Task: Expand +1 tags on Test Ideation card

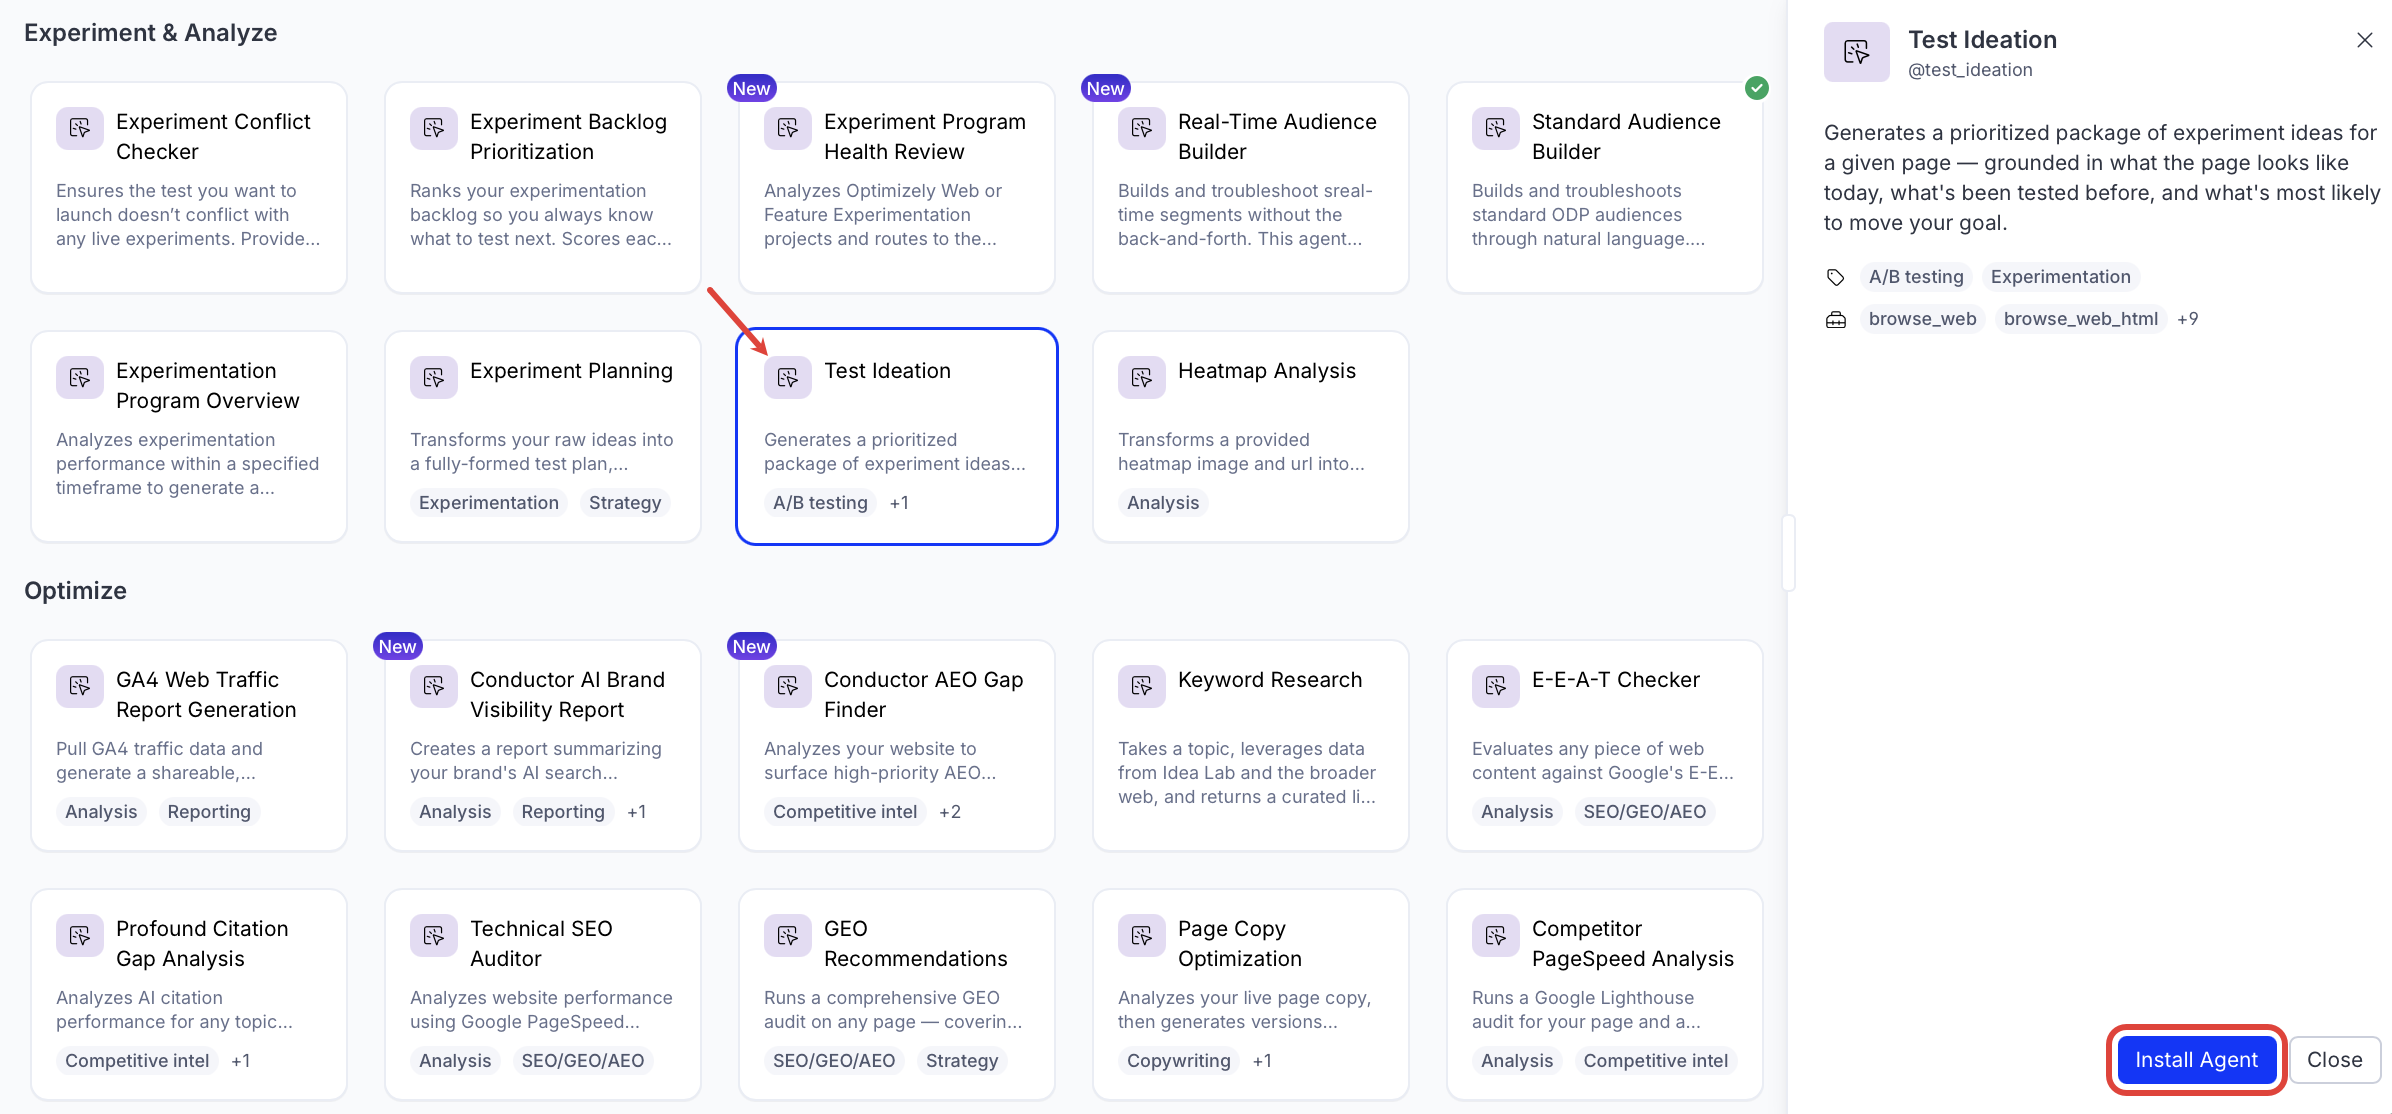Action: pos(899,503)
